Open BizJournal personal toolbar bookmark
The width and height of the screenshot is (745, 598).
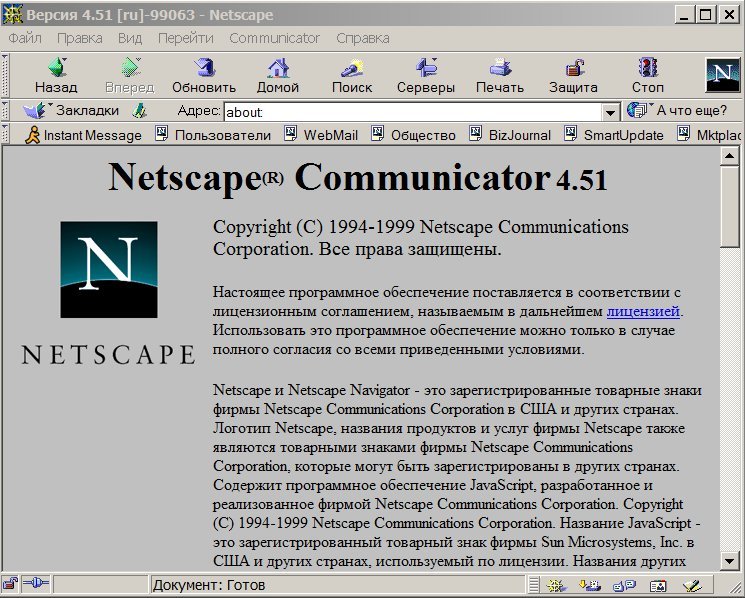510,135
